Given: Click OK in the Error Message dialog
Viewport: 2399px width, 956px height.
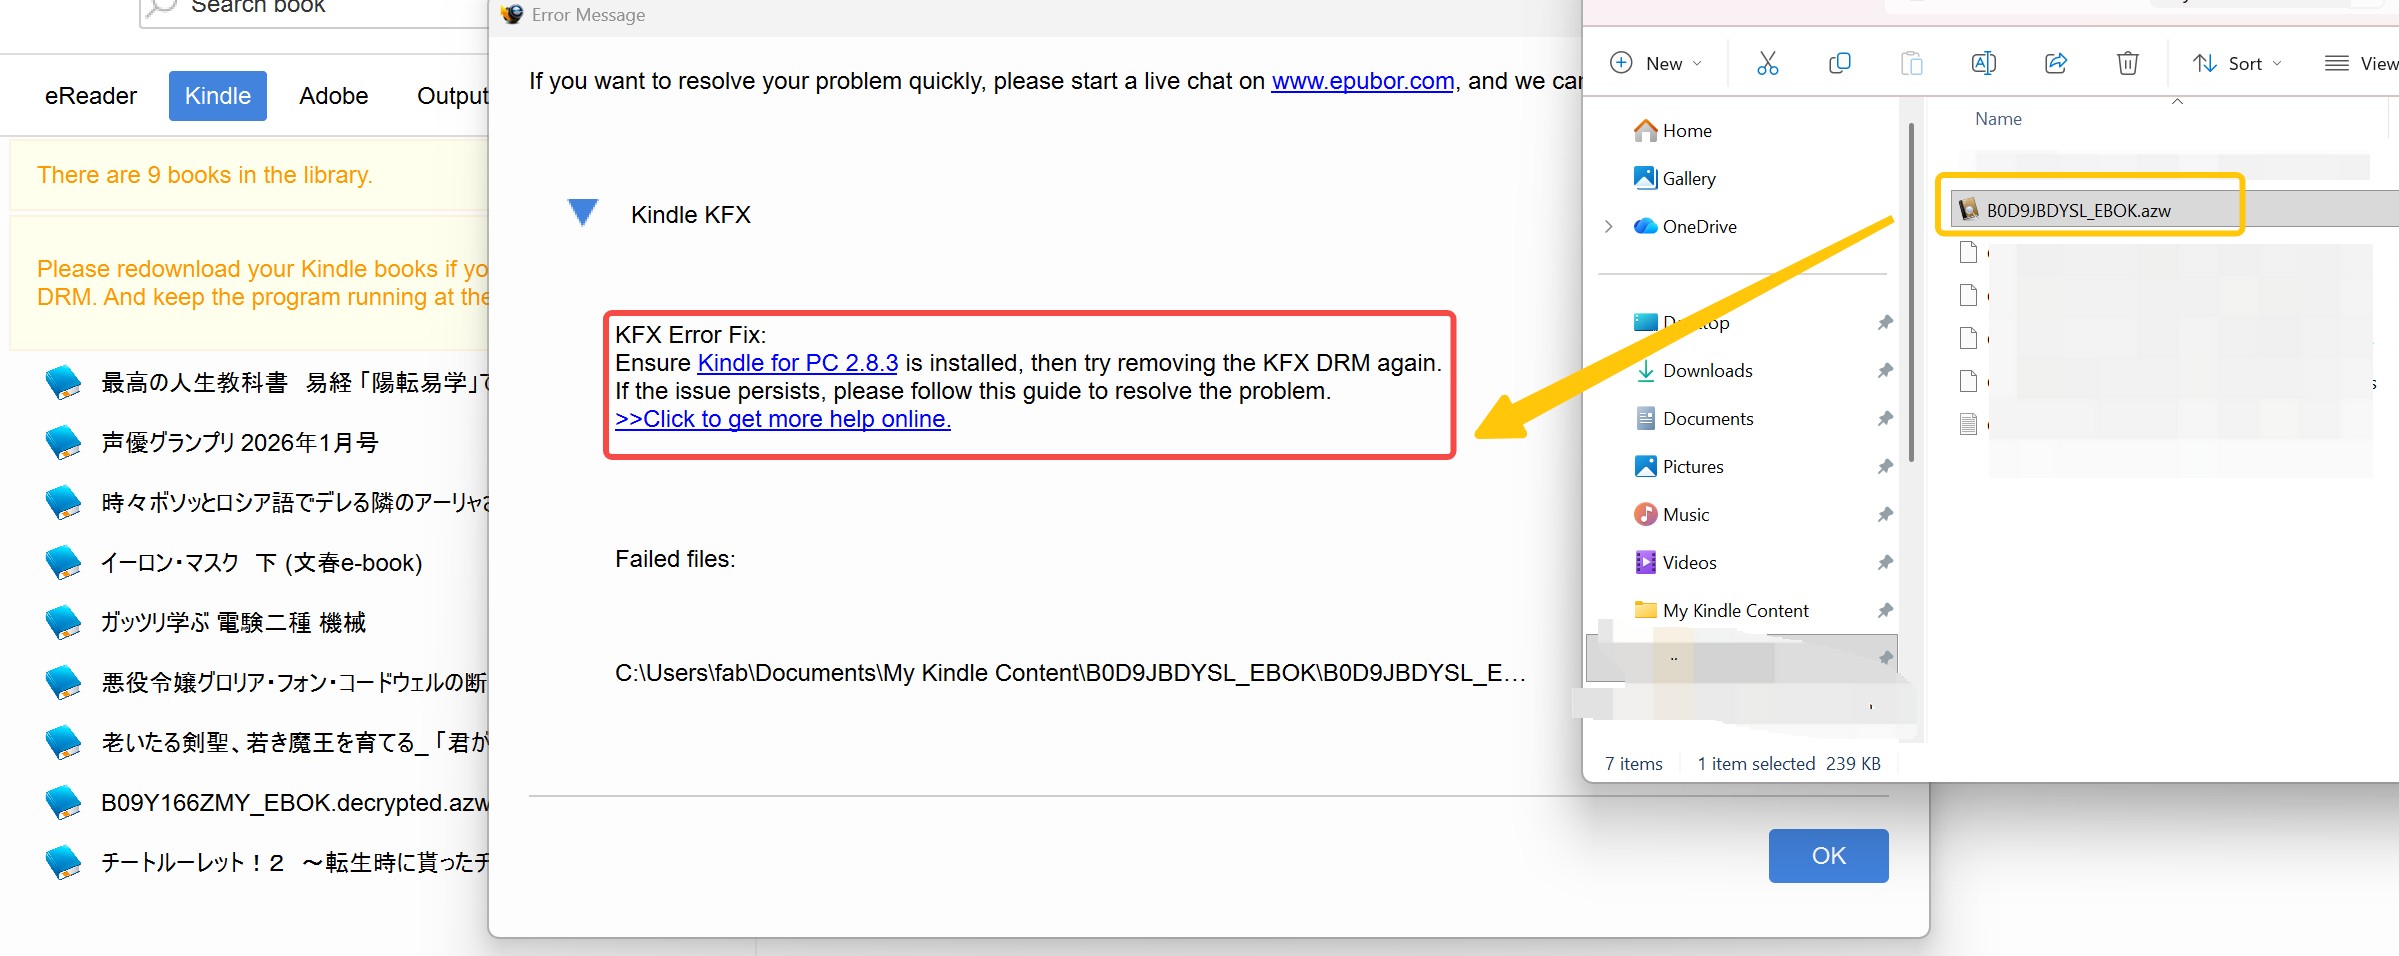Looking at the screenshot, I should click(1828, 856).
